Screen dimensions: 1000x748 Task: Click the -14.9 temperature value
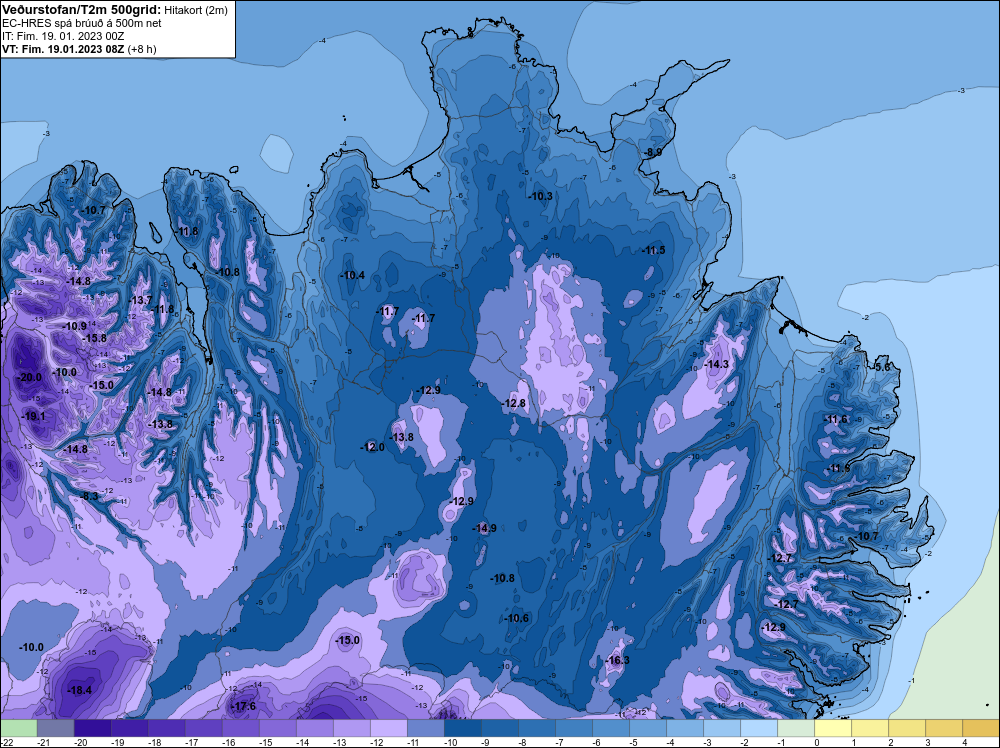pos(485,528)
